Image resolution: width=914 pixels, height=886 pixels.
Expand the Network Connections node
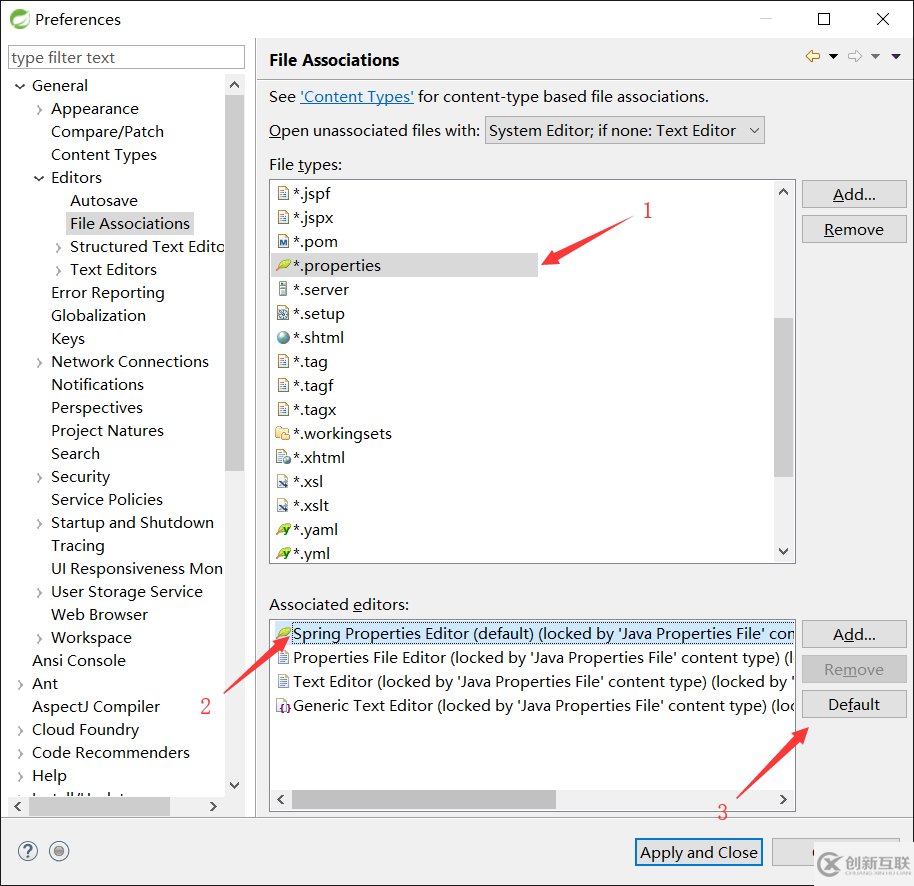pyautogui.click(x=39, y=363)
